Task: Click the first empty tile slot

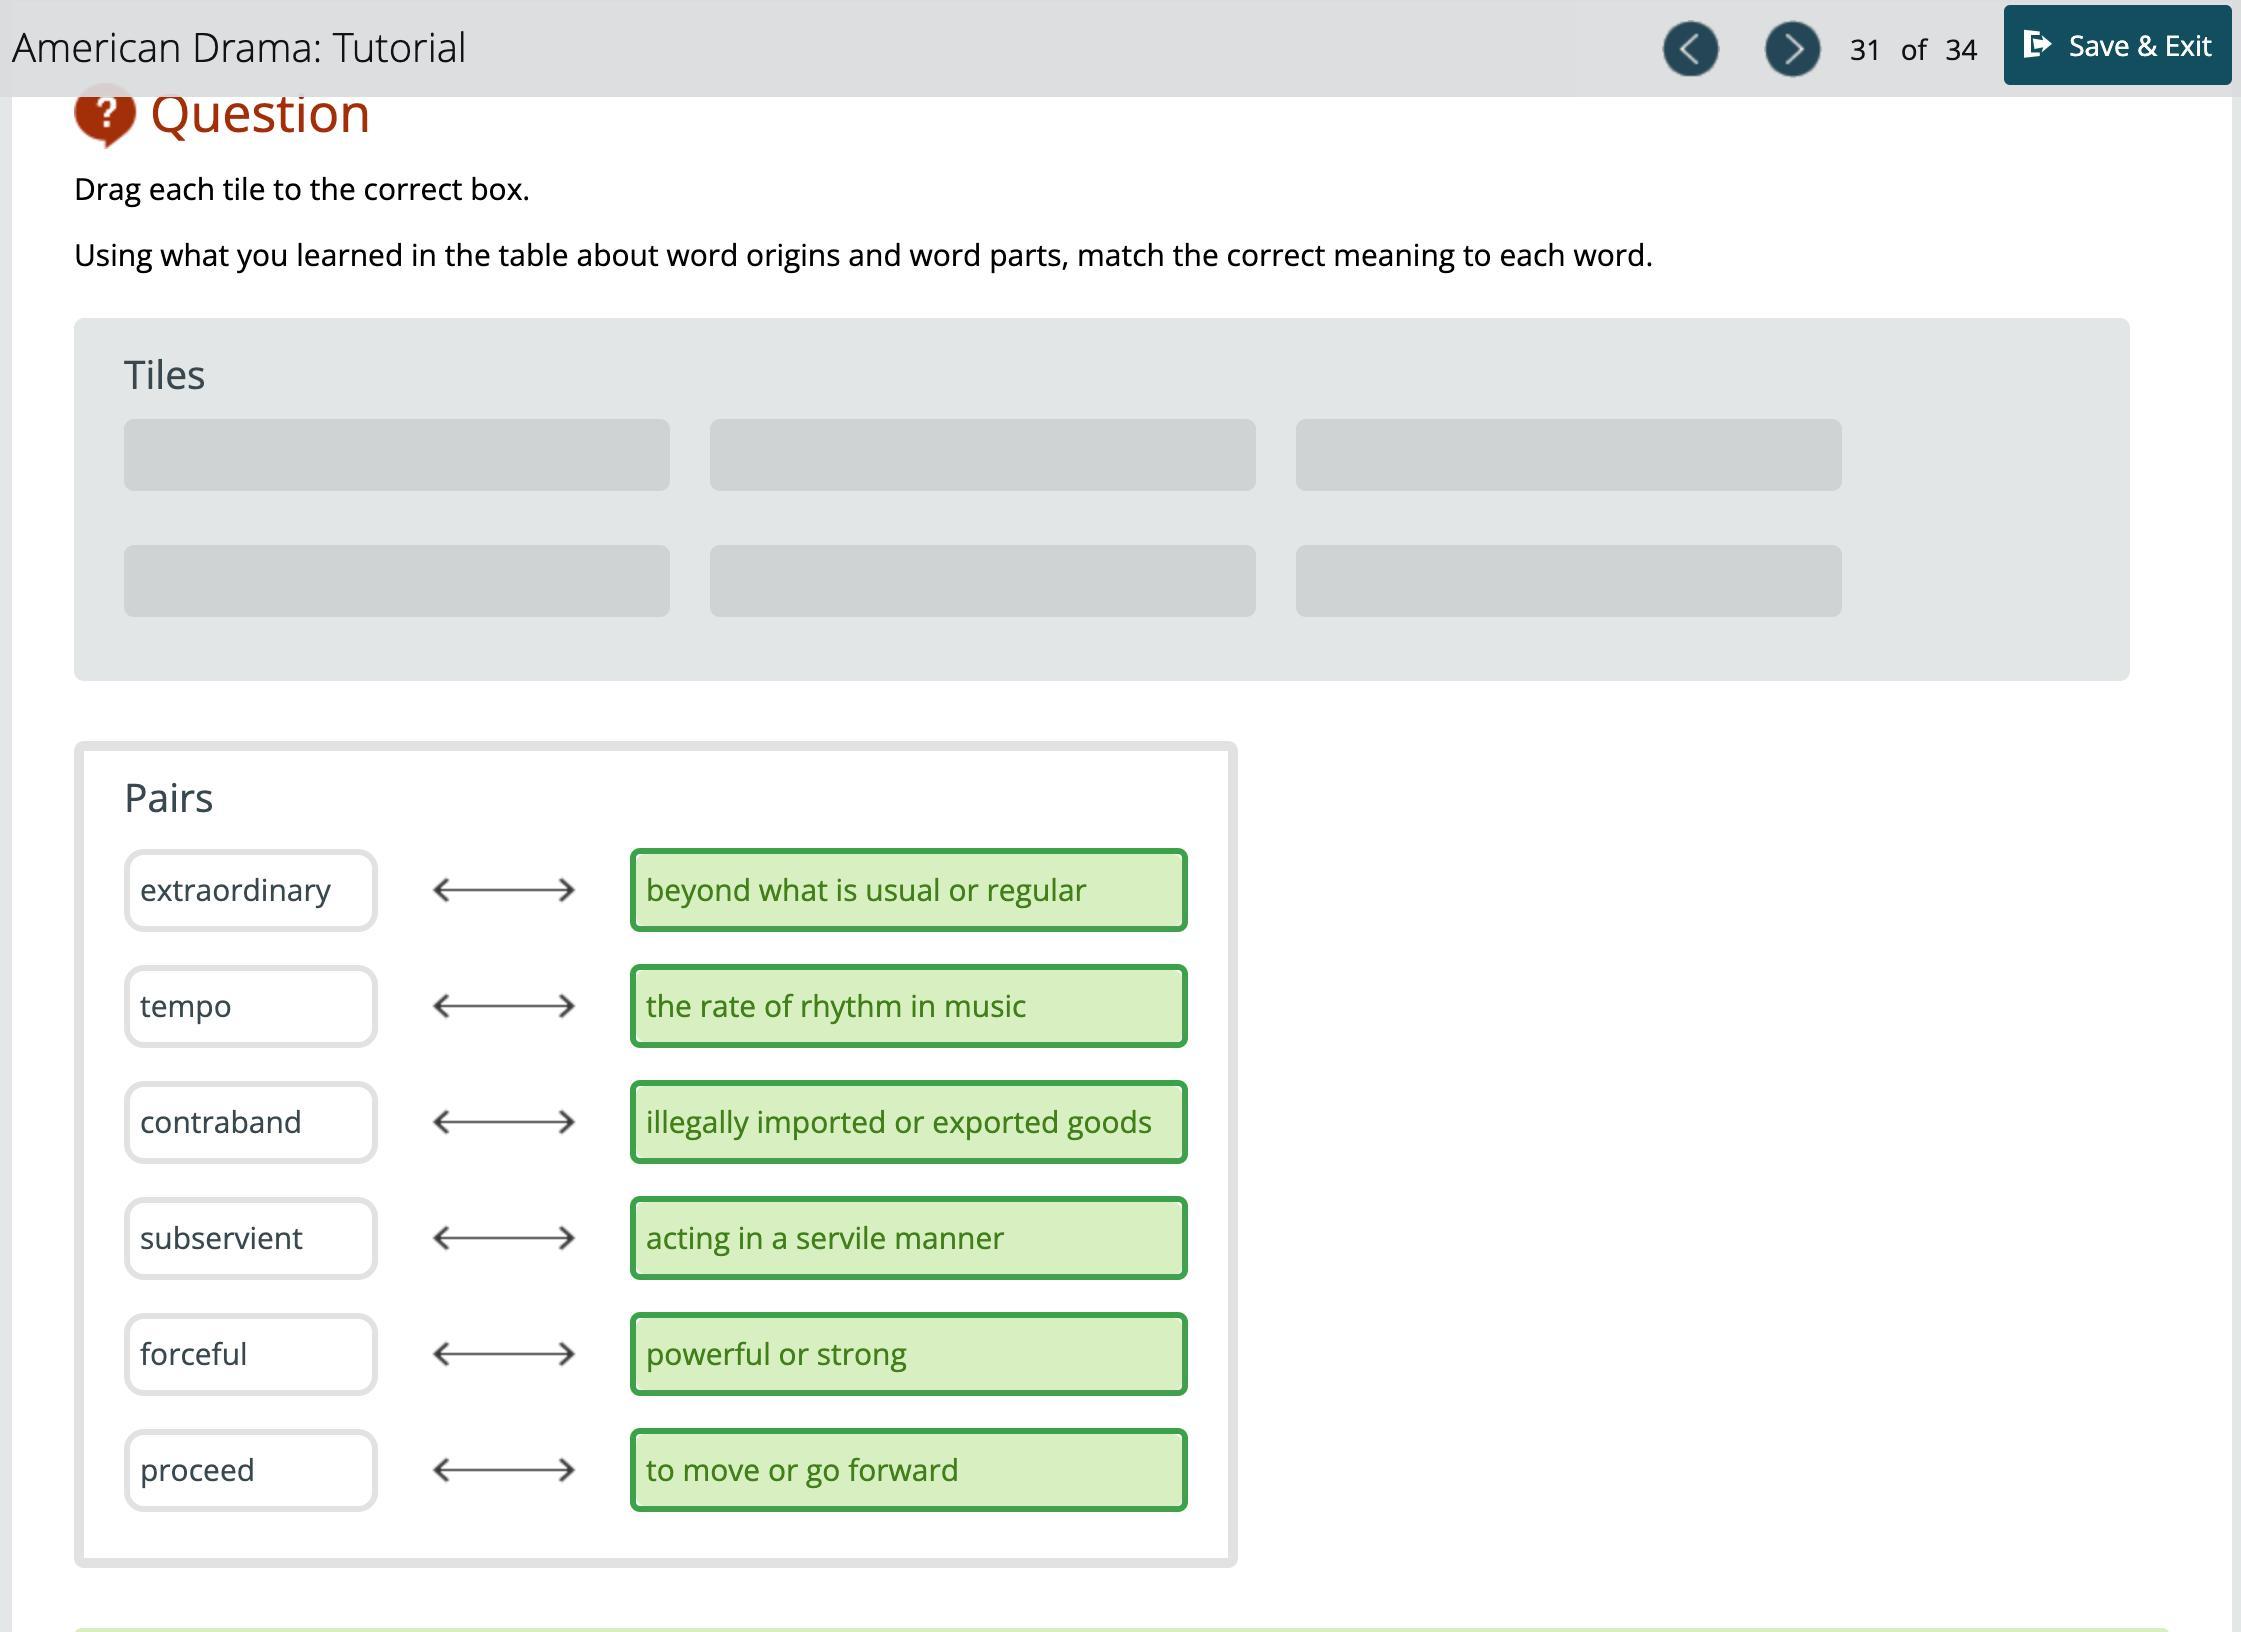Action: [x=396, y=455]
